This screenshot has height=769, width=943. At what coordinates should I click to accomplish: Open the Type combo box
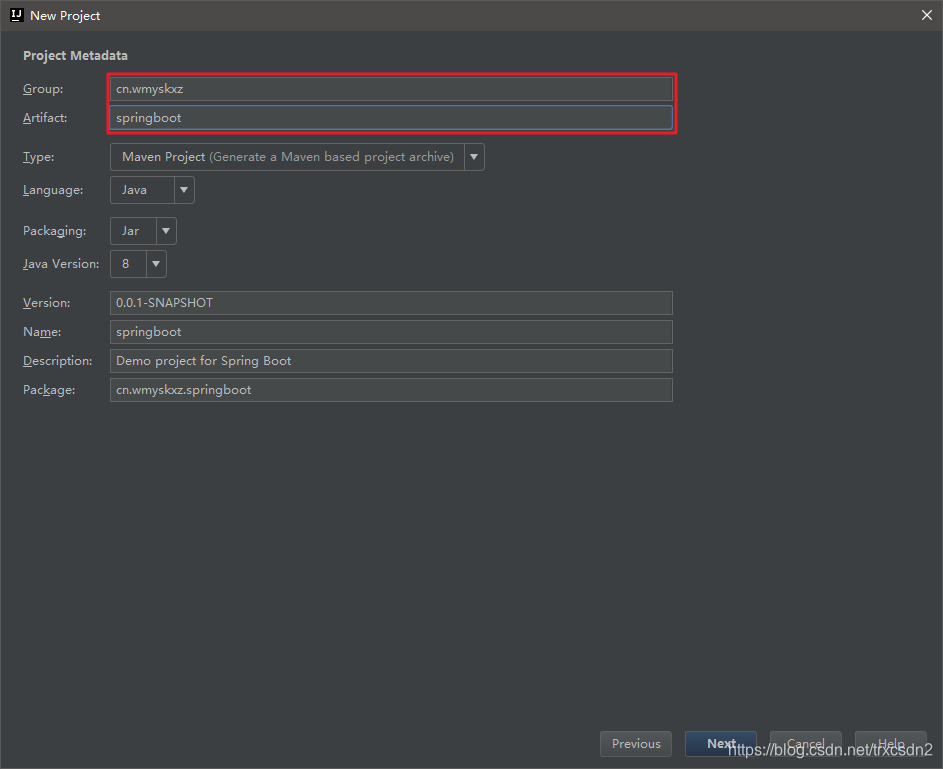pyautogui.click(x=297, y=157)
